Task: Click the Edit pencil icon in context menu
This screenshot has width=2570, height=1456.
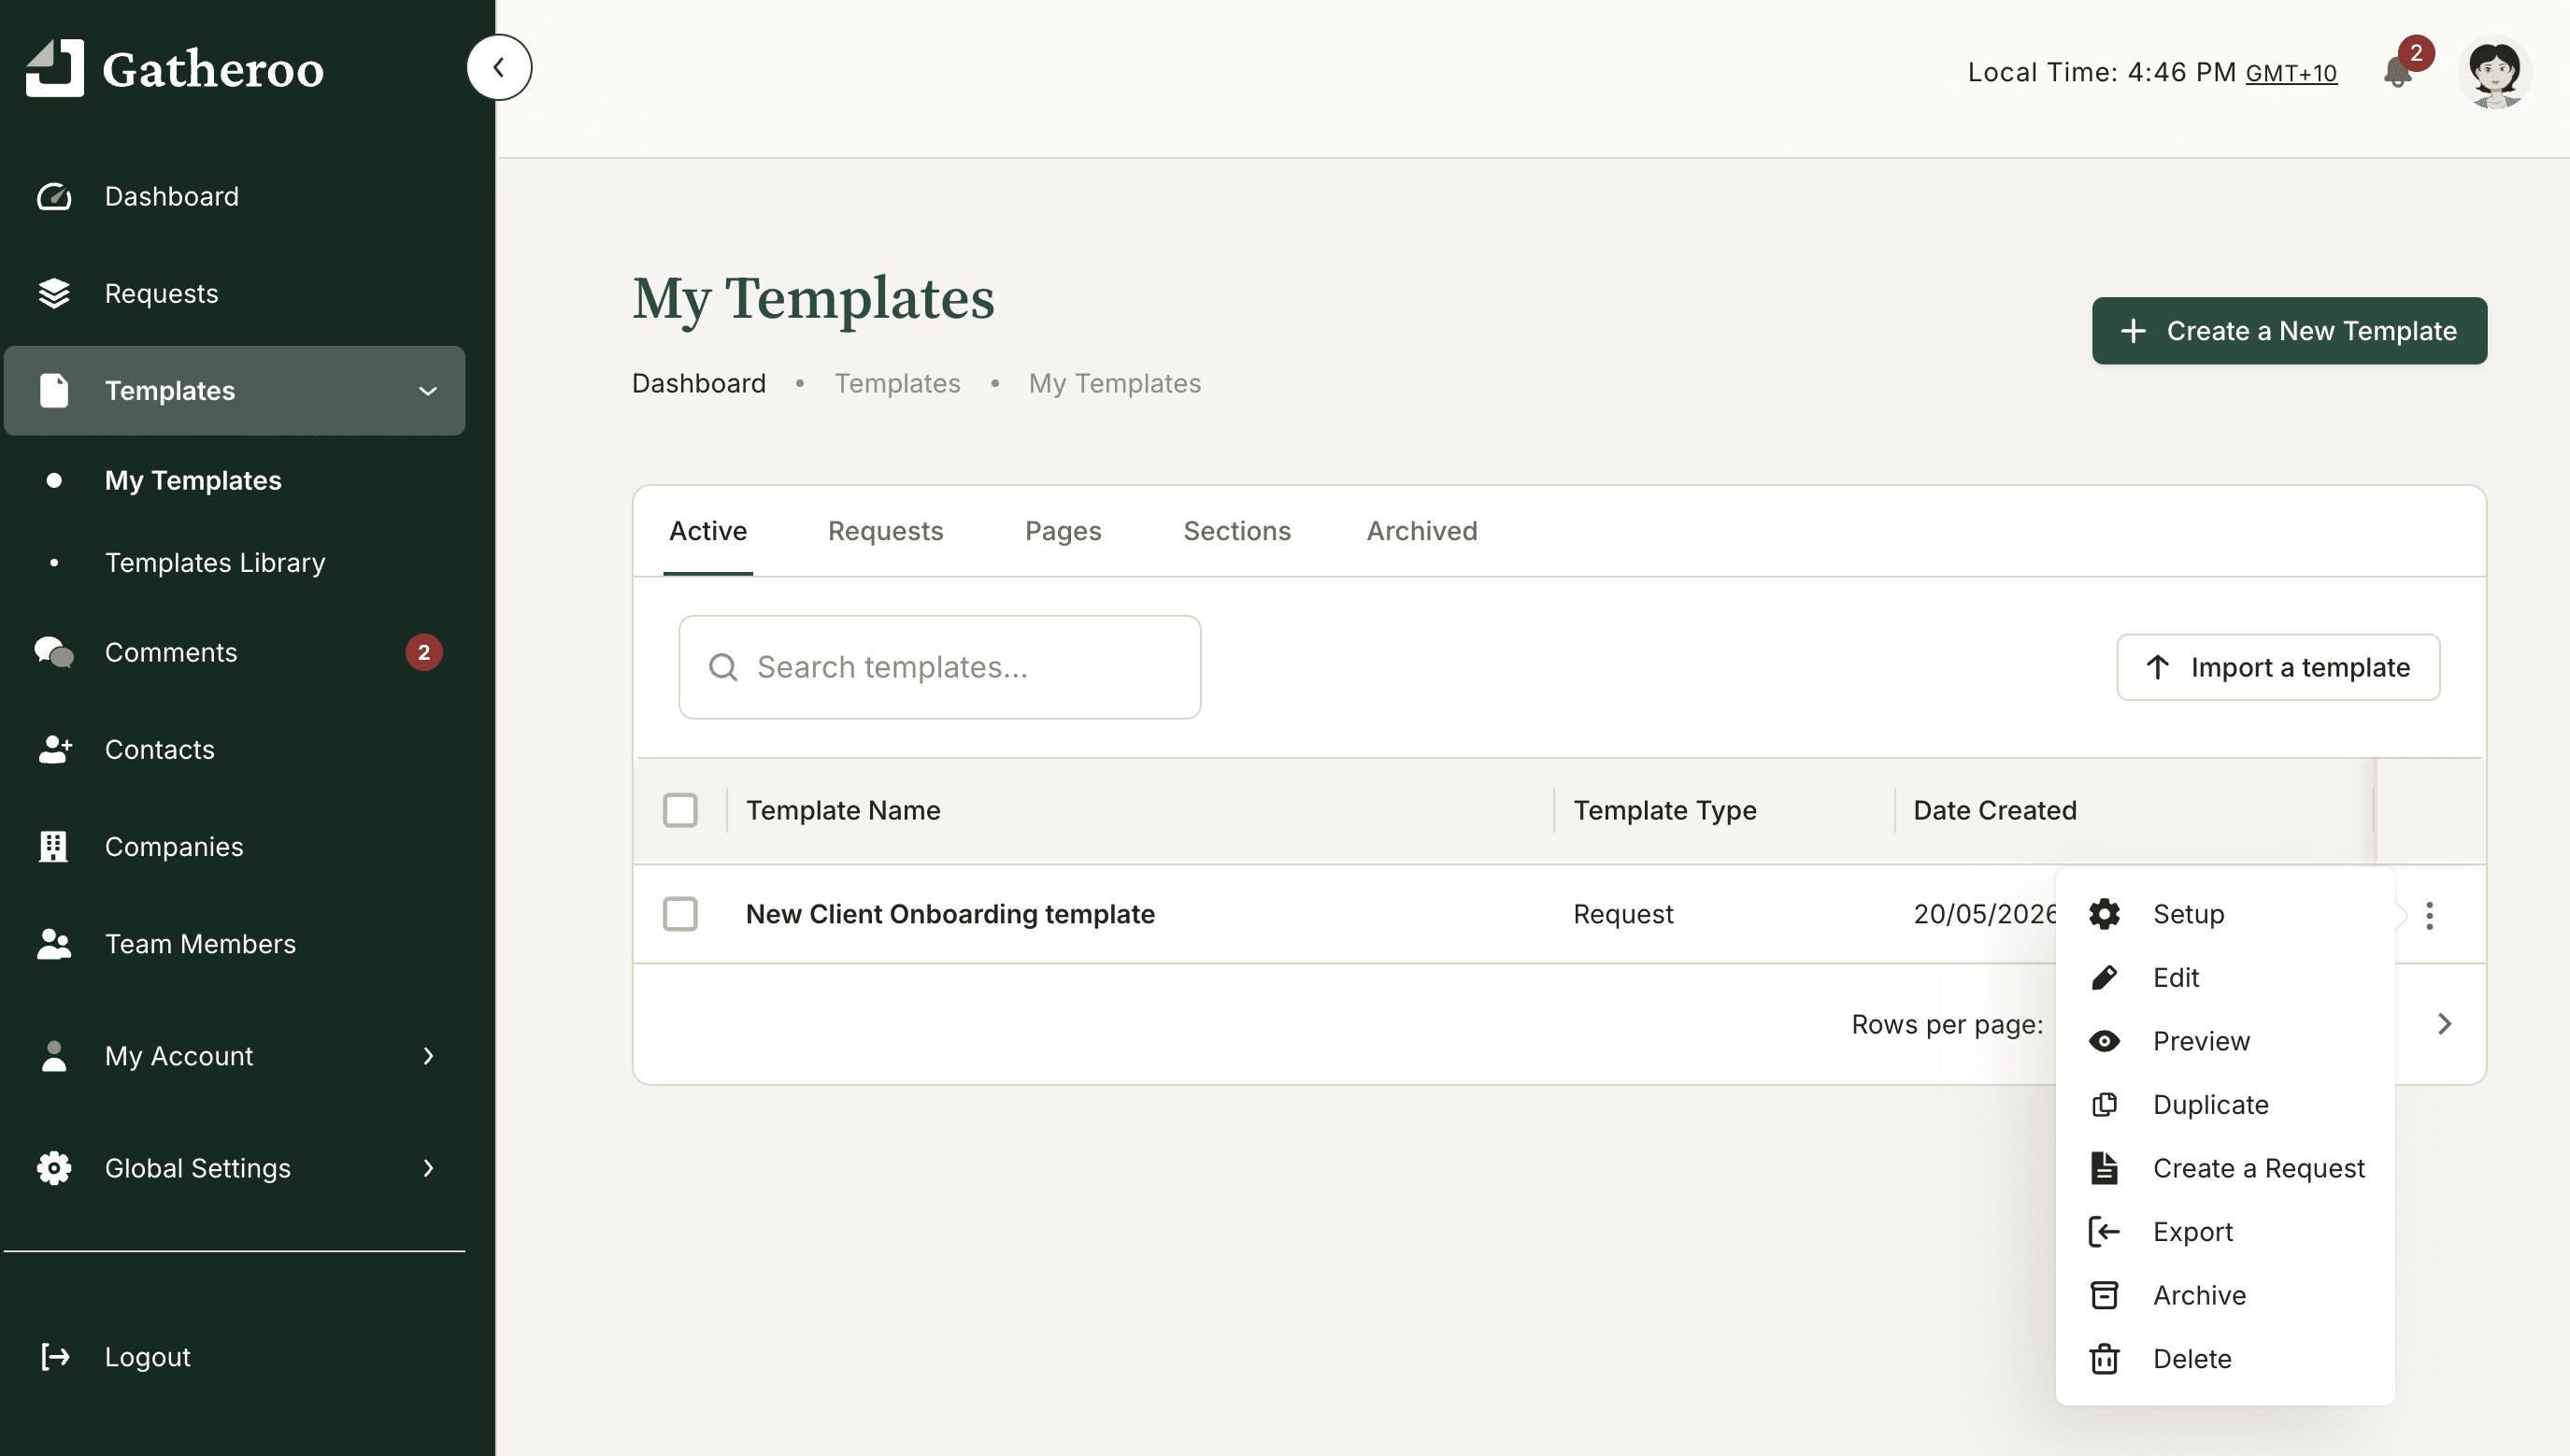Action: click(2104, 977)
